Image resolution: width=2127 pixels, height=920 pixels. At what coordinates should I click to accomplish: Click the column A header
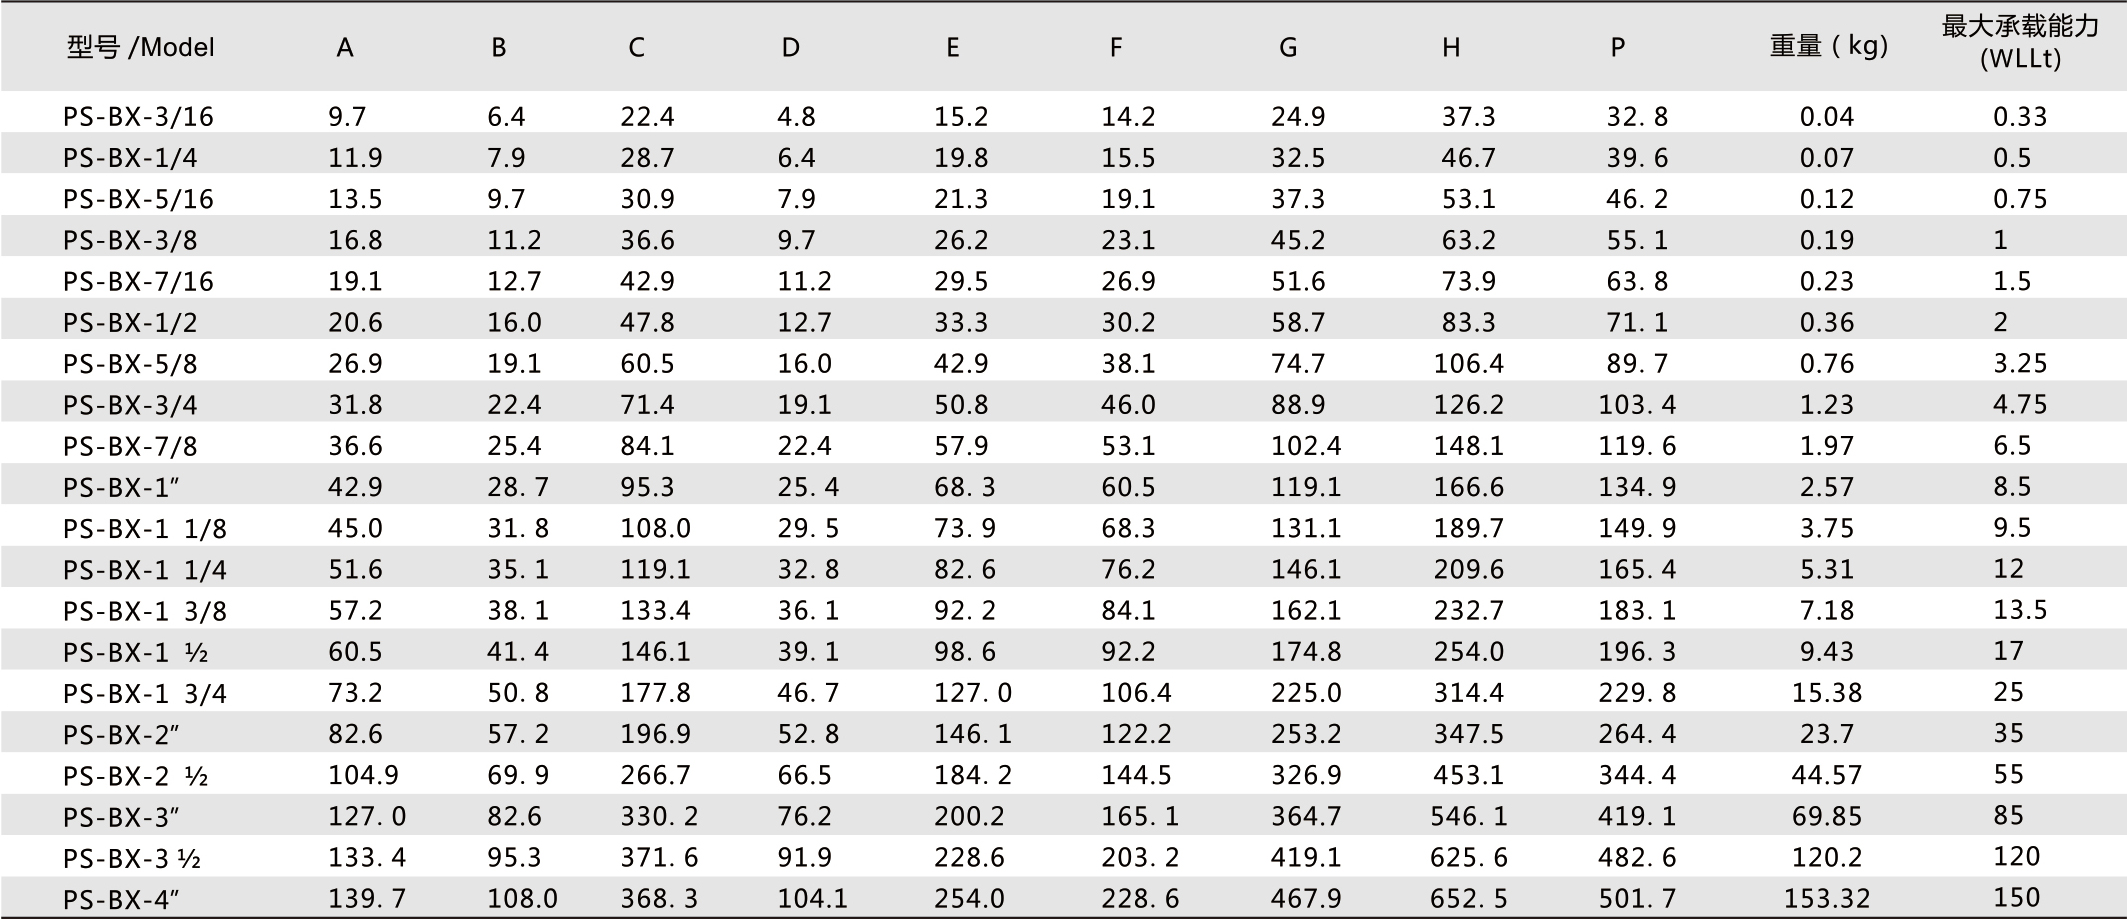coord(345,48)
